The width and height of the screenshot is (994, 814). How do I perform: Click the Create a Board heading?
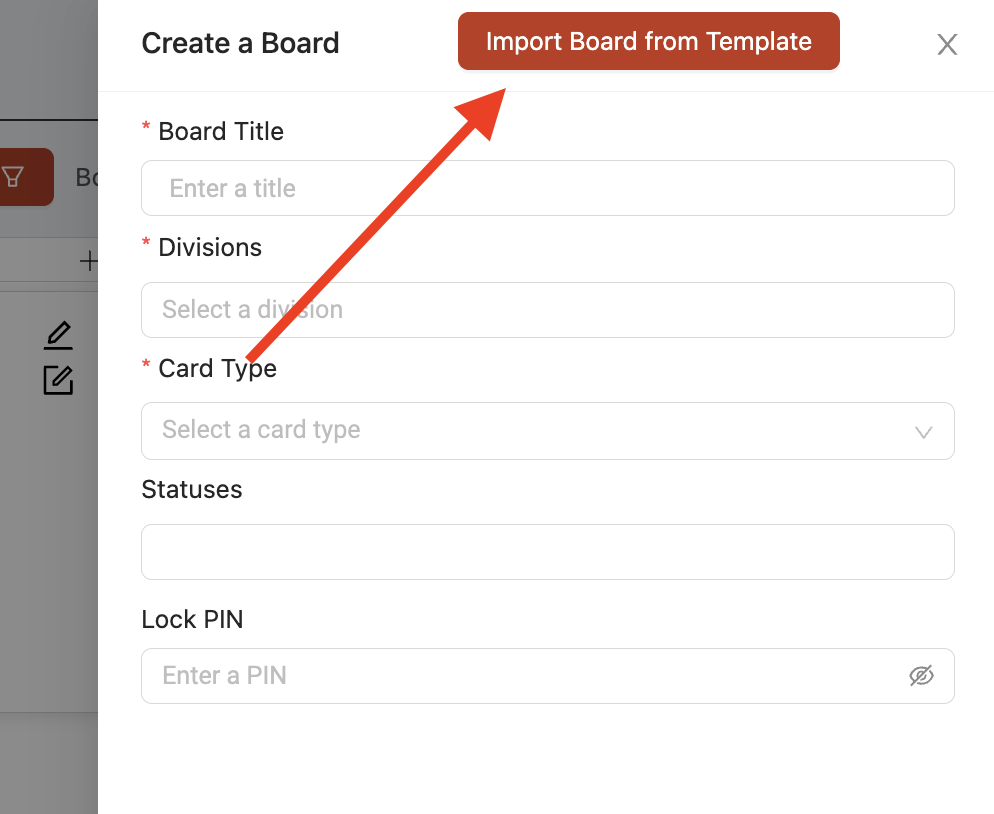point(240,43)
